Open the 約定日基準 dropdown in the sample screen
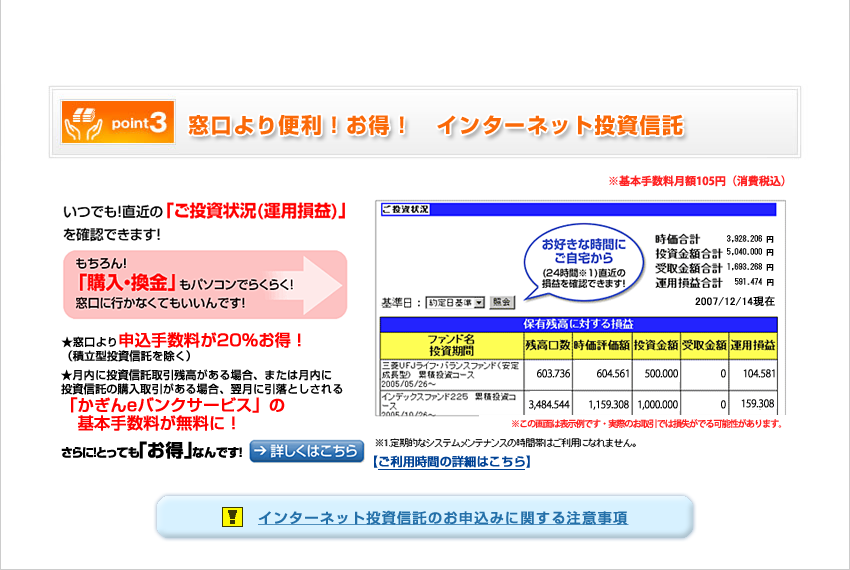 pos(455,303)
